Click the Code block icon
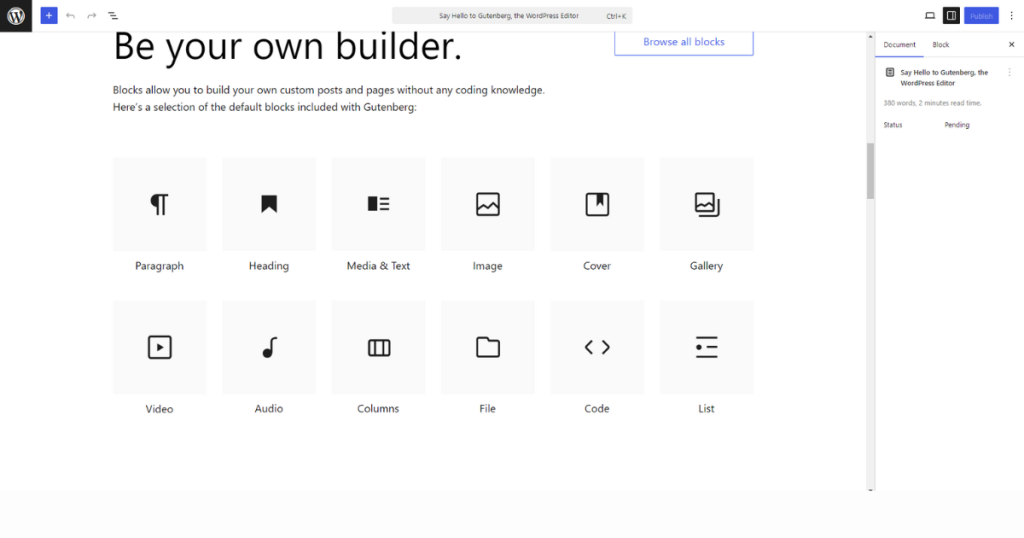The image size is (1024, 538). tap(597, 347)
